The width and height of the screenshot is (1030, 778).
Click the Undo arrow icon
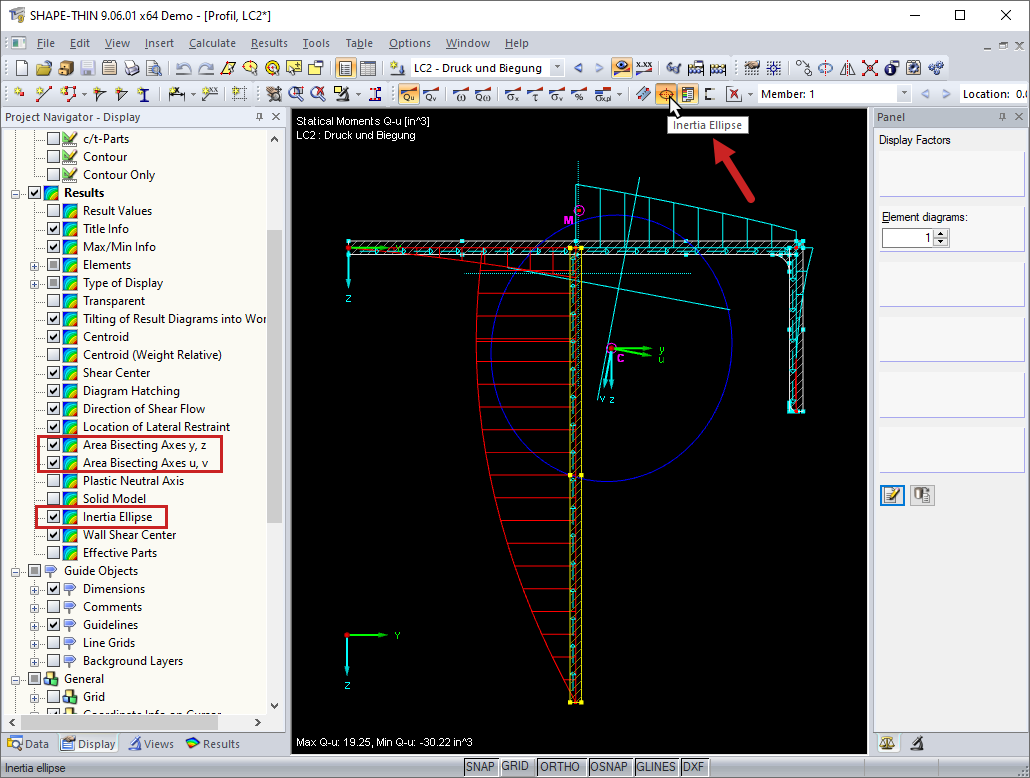[183, 69]
